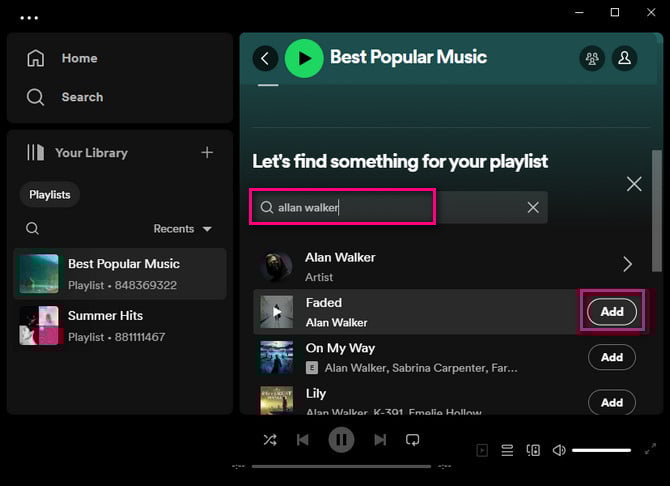Click the On My Way album art

276,357
